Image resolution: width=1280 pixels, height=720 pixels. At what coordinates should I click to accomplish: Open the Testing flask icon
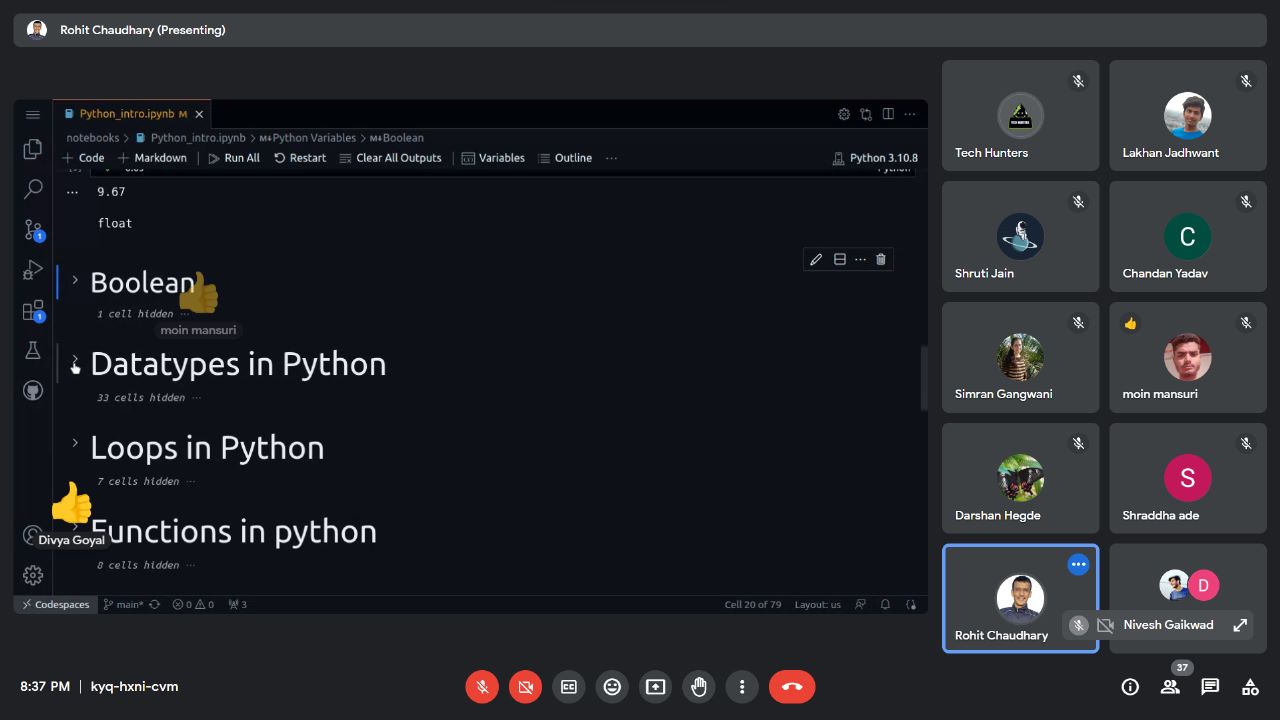(33, 350)
